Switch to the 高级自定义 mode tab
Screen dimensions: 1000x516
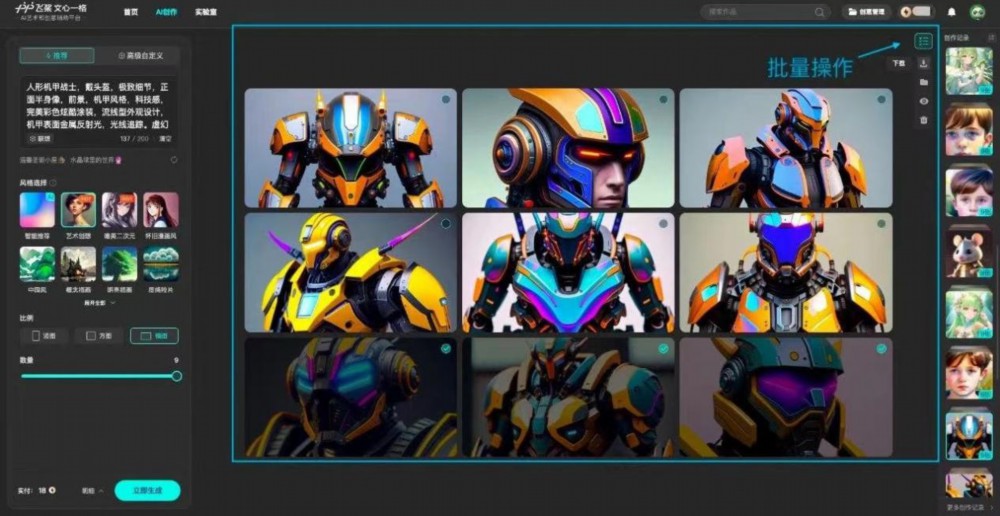[x=140, y=55]
